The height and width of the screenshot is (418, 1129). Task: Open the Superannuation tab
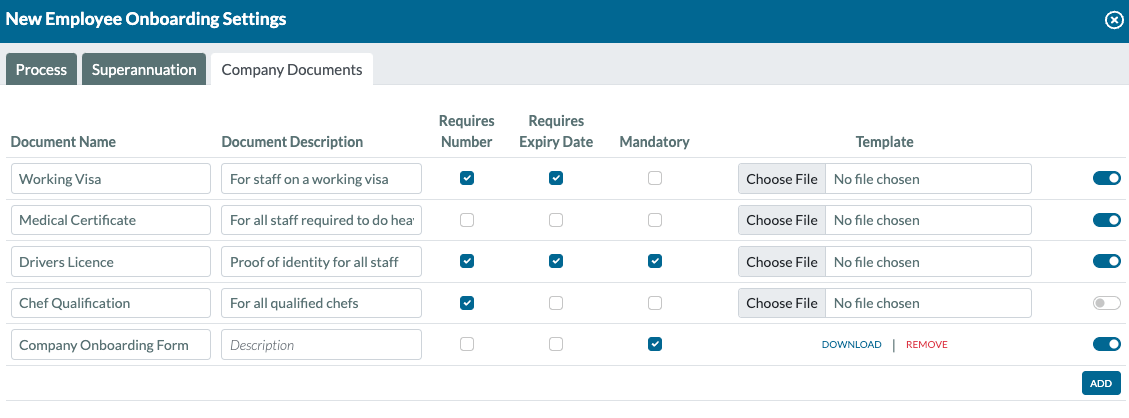[144, 70]
